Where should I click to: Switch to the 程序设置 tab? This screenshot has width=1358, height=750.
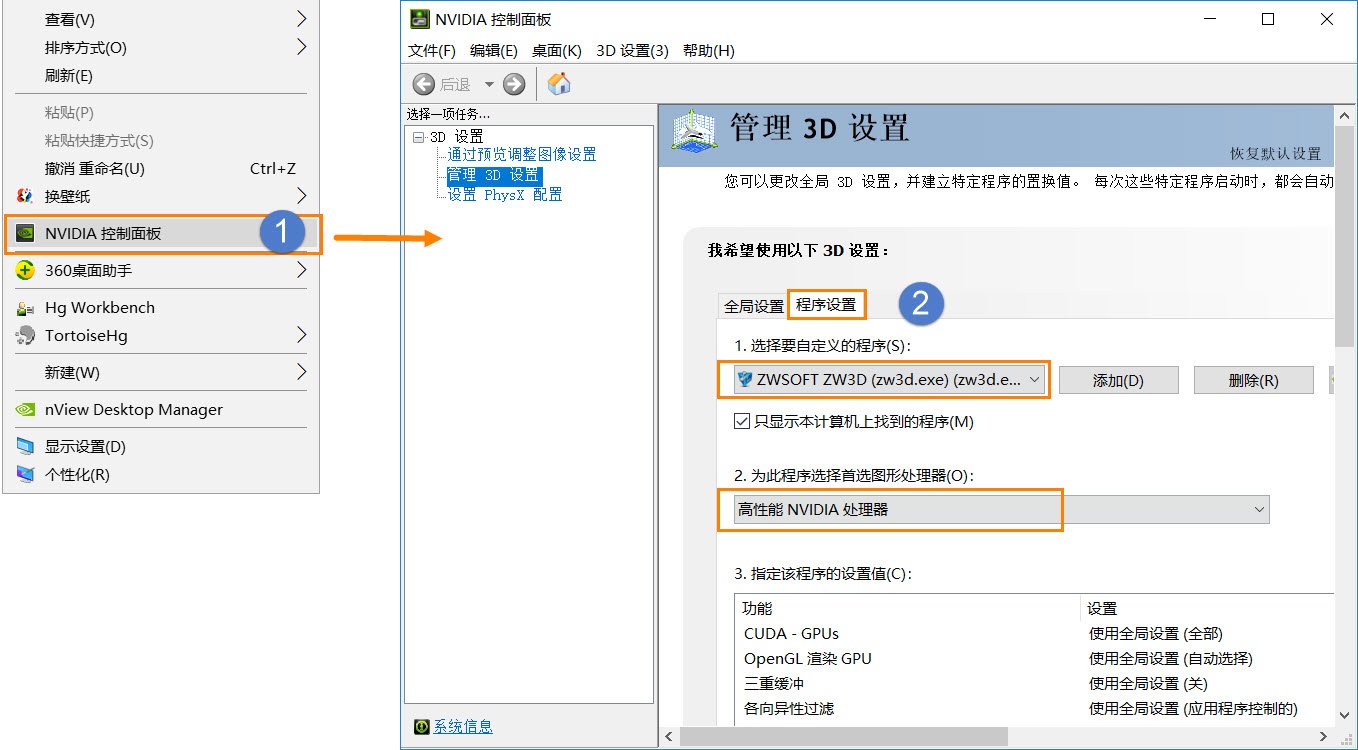click(826, 305)
